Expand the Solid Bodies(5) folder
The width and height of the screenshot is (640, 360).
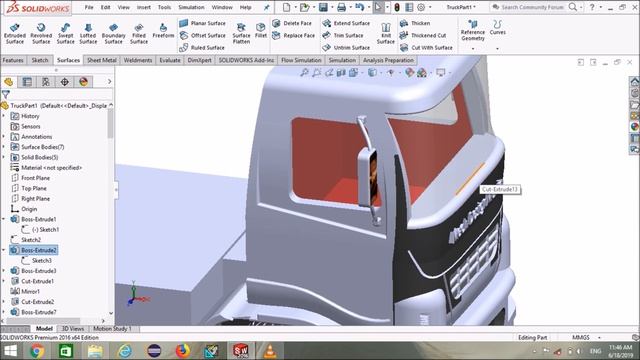click(4, 158)
